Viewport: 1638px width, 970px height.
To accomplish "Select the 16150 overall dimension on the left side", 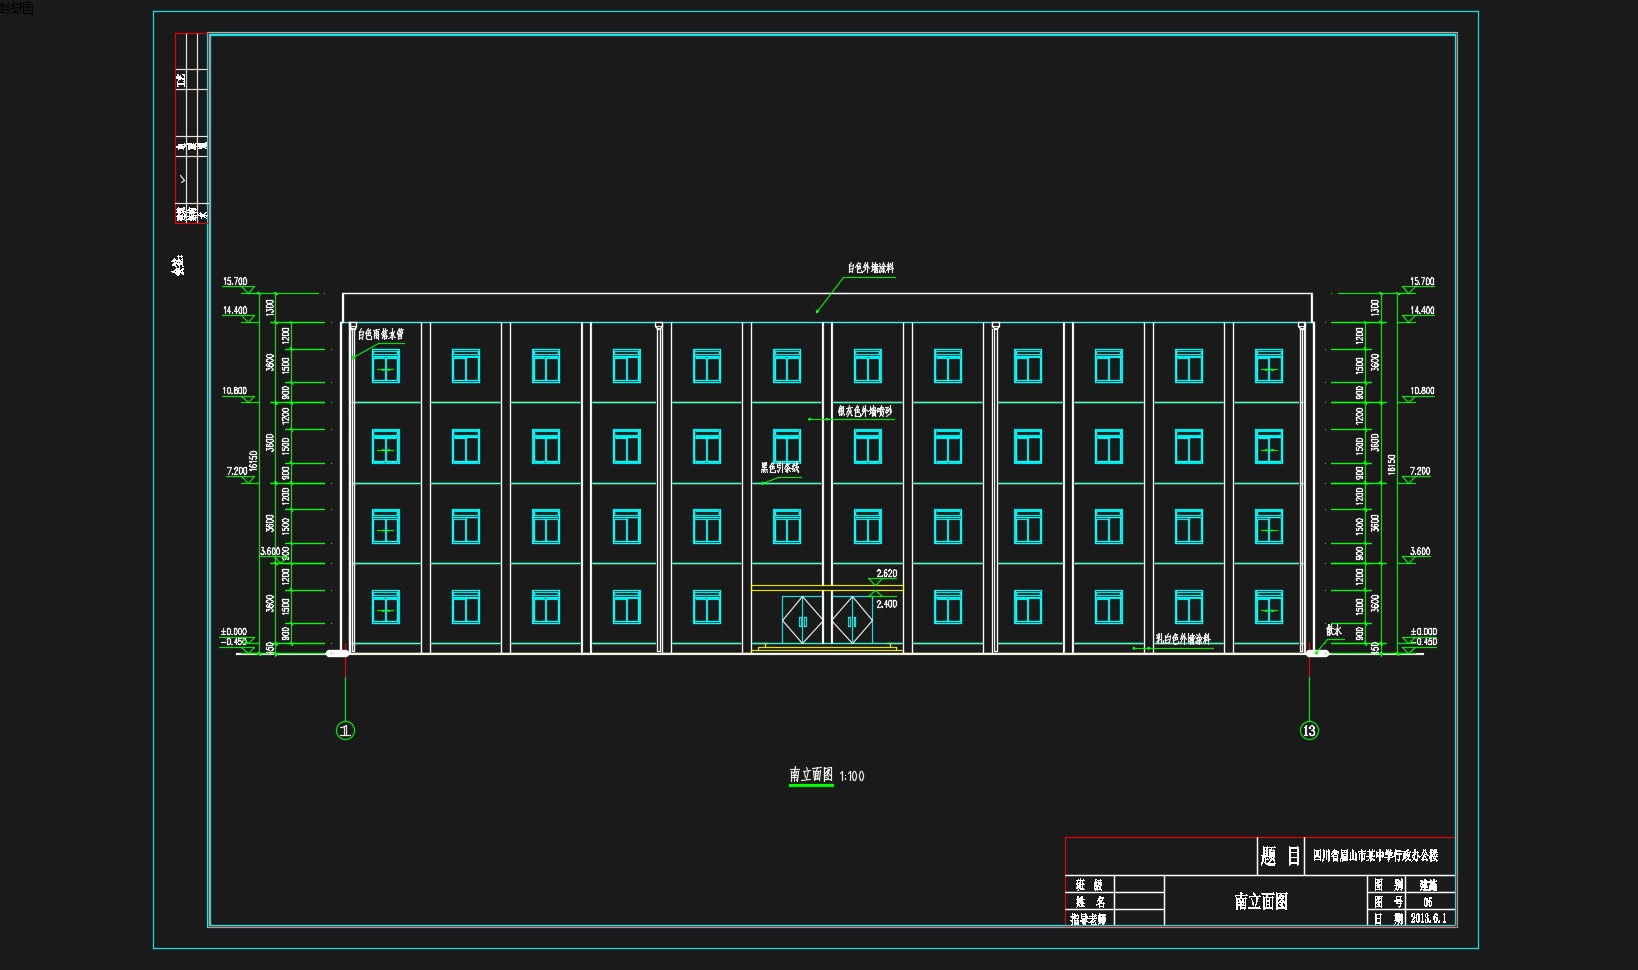I will click(254, 462).
